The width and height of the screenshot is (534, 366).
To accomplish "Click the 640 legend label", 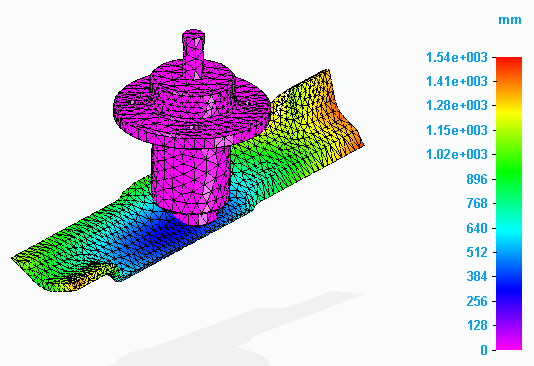I will pyautogui.click(x=476, y=228).
